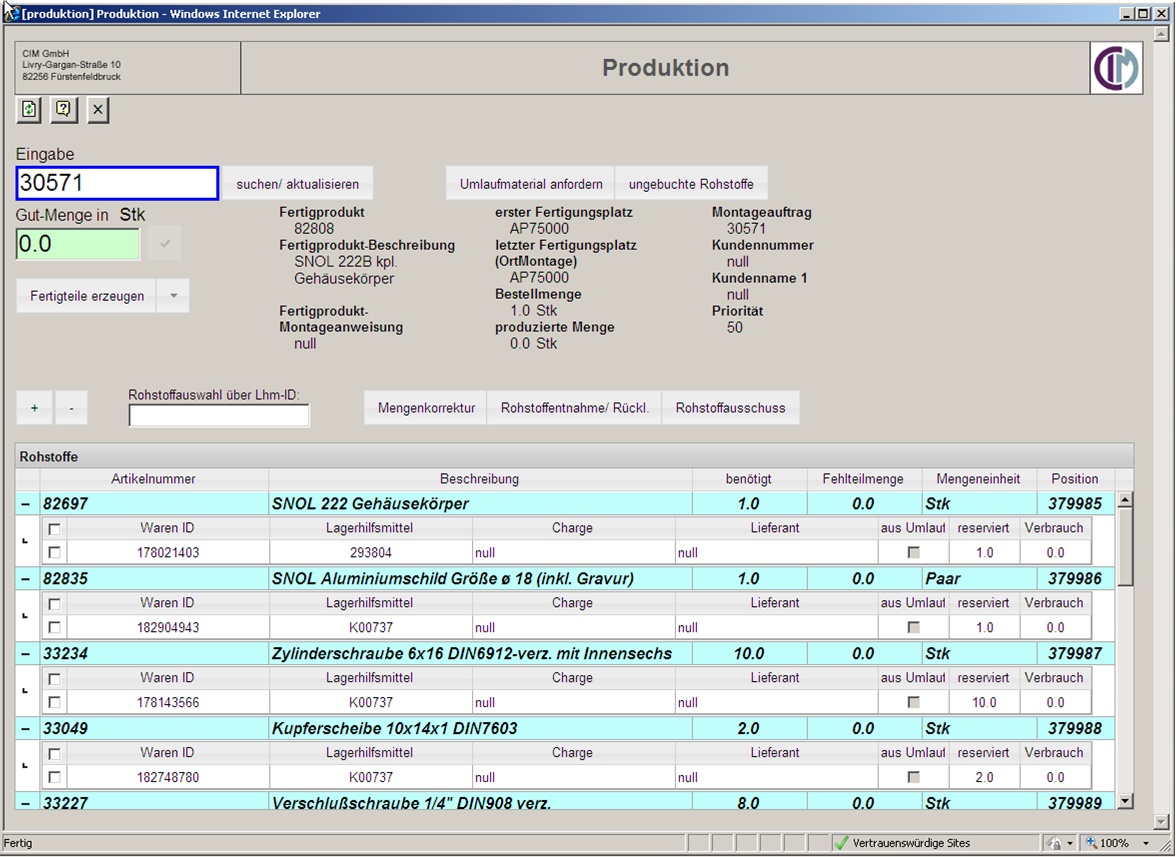The width and height of the screenshot is (1176, 857).
Task: Click the CIM company logo
Action: pyautogui.click(x=1116, y=68)
